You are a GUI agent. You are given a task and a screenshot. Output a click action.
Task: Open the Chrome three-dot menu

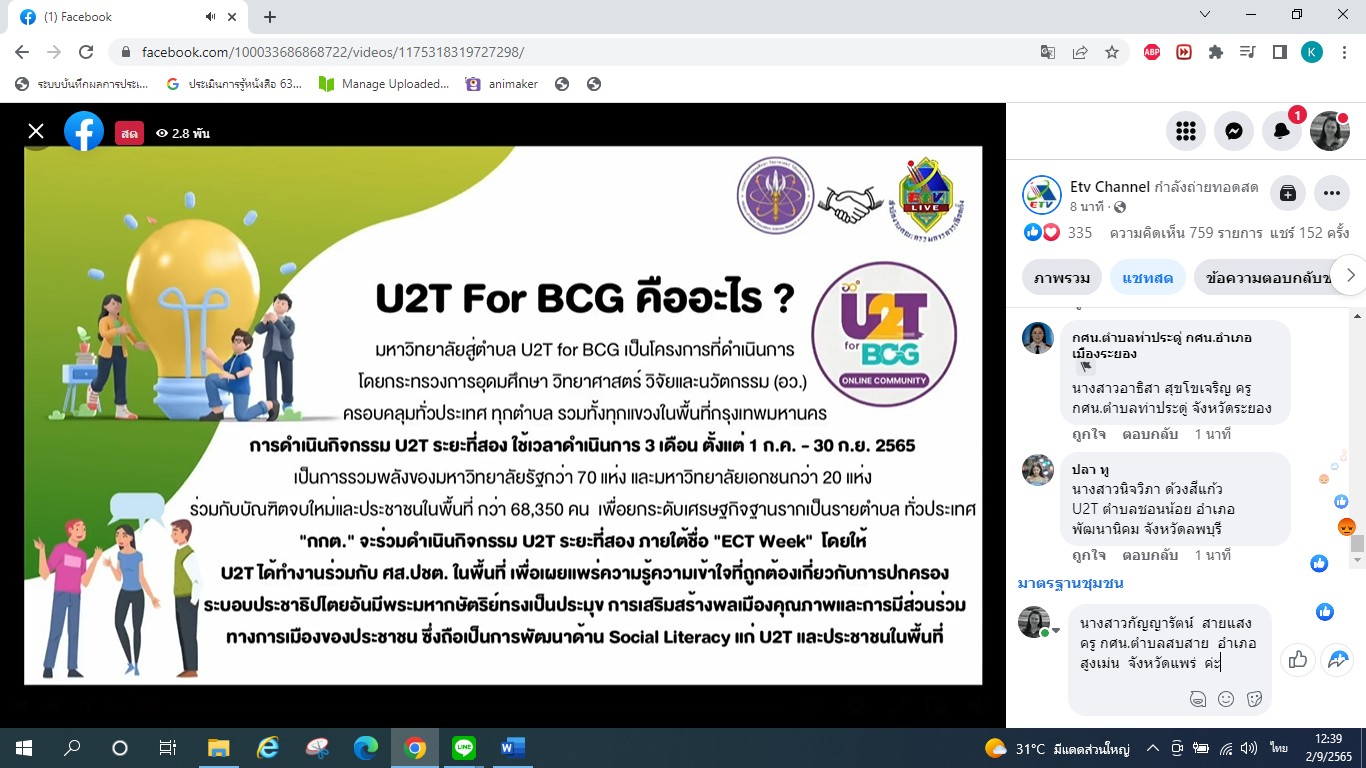point(1344,52)
